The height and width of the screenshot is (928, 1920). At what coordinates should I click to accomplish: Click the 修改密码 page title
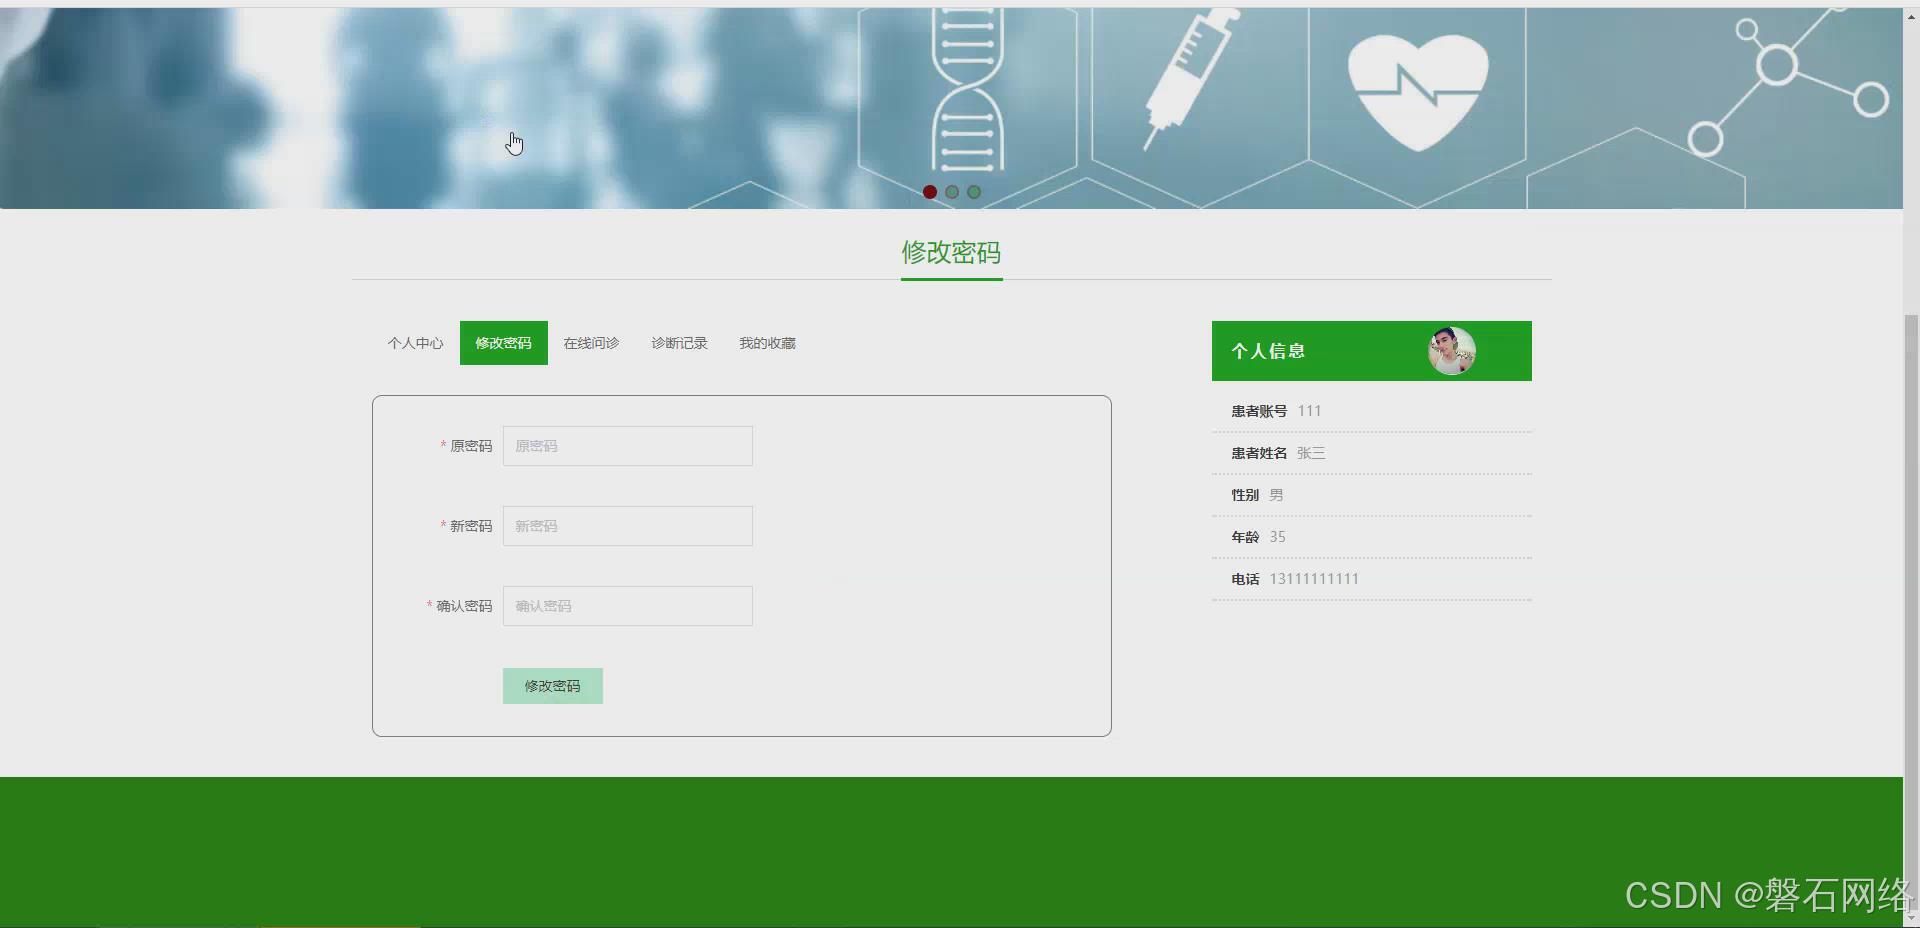(951, 254)
